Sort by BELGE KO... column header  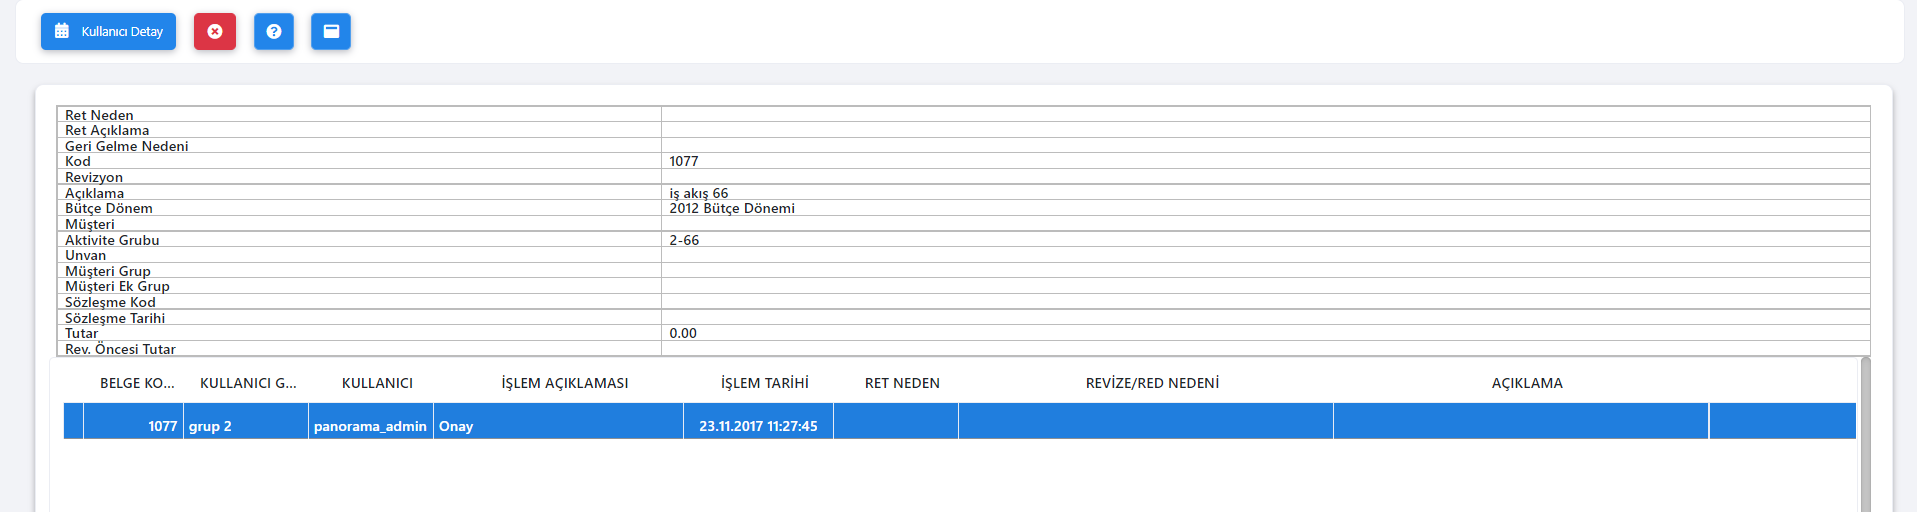pos(137,383)
